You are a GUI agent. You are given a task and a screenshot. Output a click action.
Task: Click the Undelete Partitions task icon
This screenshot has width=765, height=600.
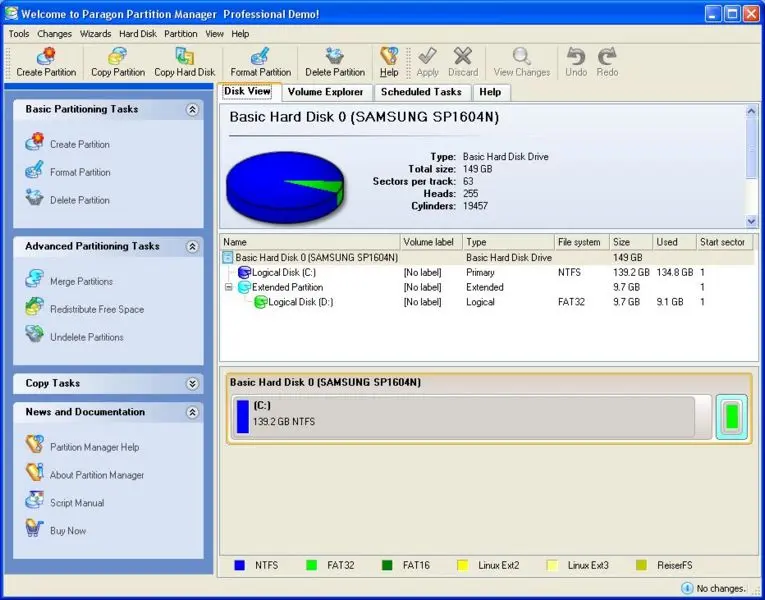click(35, 335)
